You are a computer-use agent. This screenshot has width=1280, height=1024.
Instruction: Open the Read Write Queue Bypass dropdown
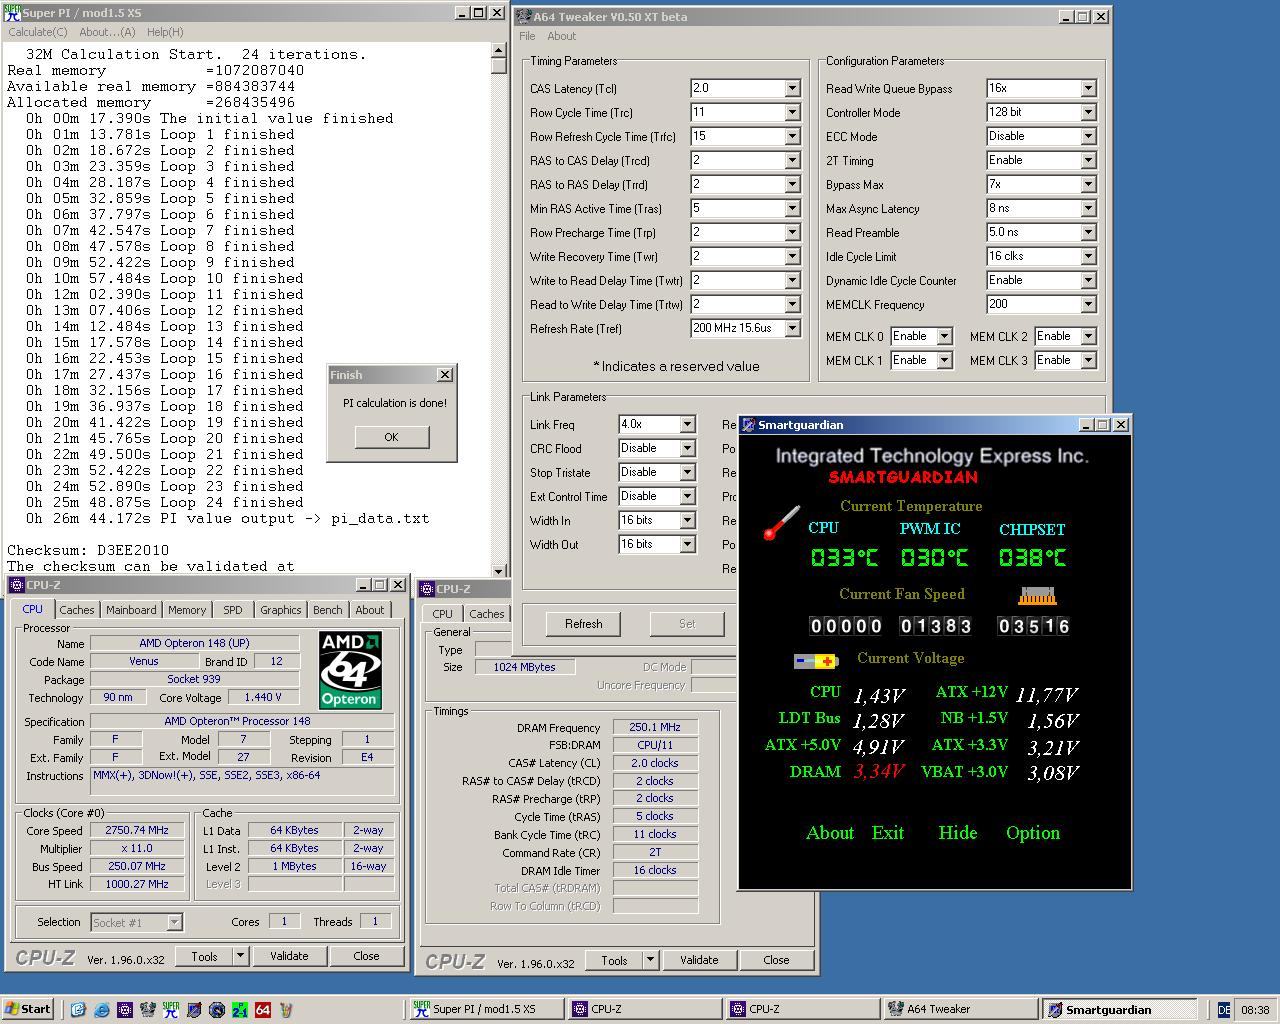[x=1088, y=88]
